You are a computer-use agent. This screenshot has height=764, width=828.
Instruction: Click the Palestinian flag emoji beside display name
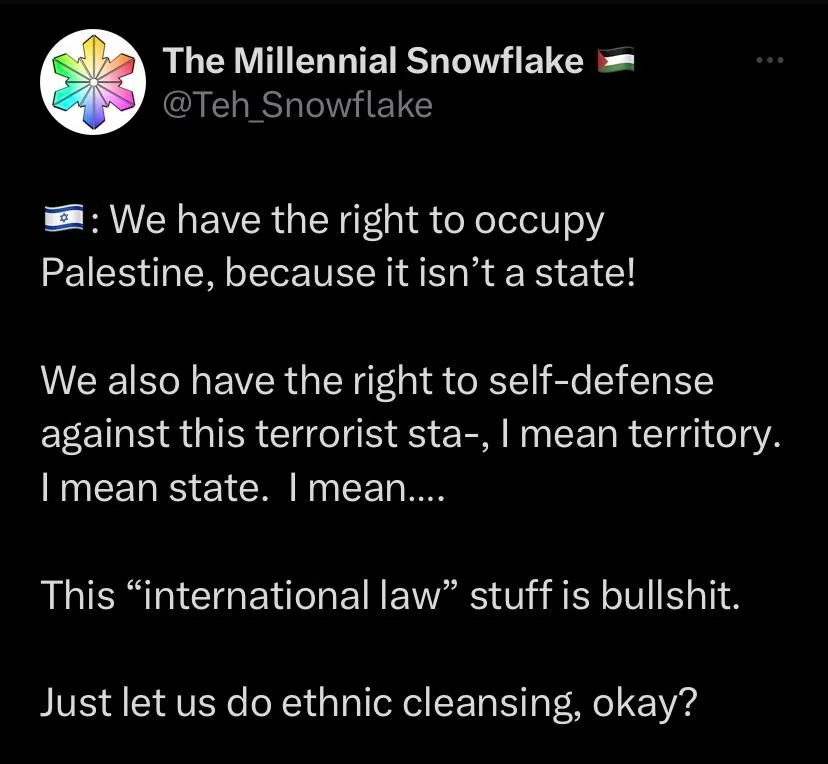[x=615, y=60]
